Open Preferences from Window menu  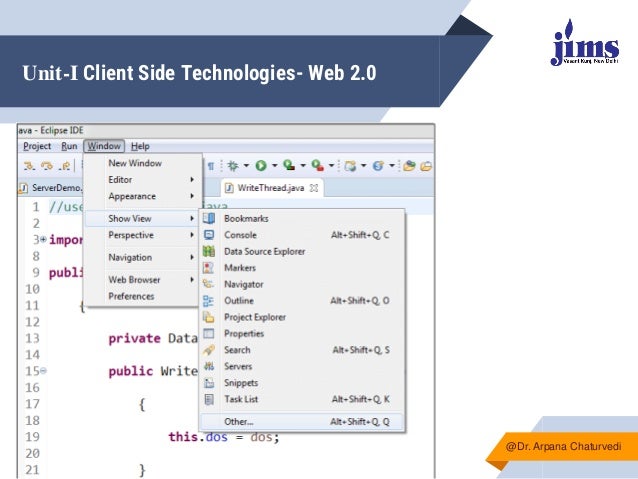(143, 296)
